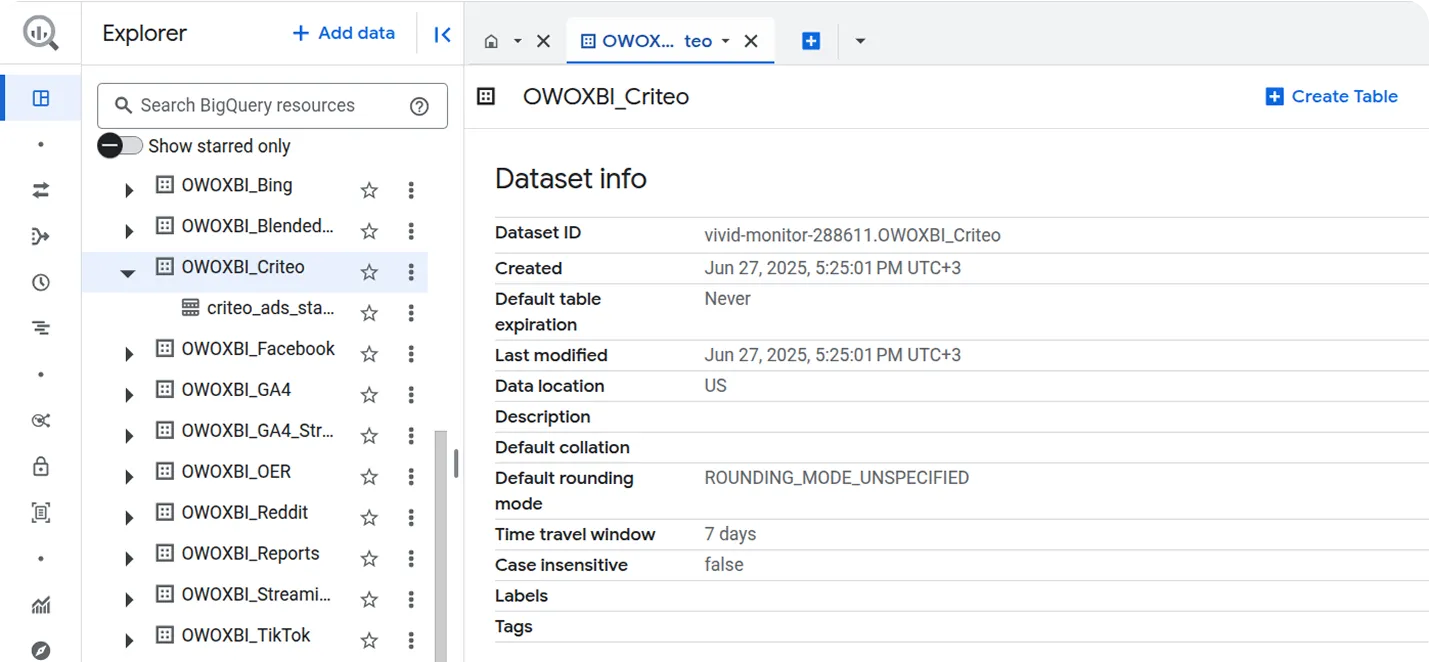Open more actions for OWOXBI_Reports
The image size is (1429, 662).
click(x=411, y=559)
